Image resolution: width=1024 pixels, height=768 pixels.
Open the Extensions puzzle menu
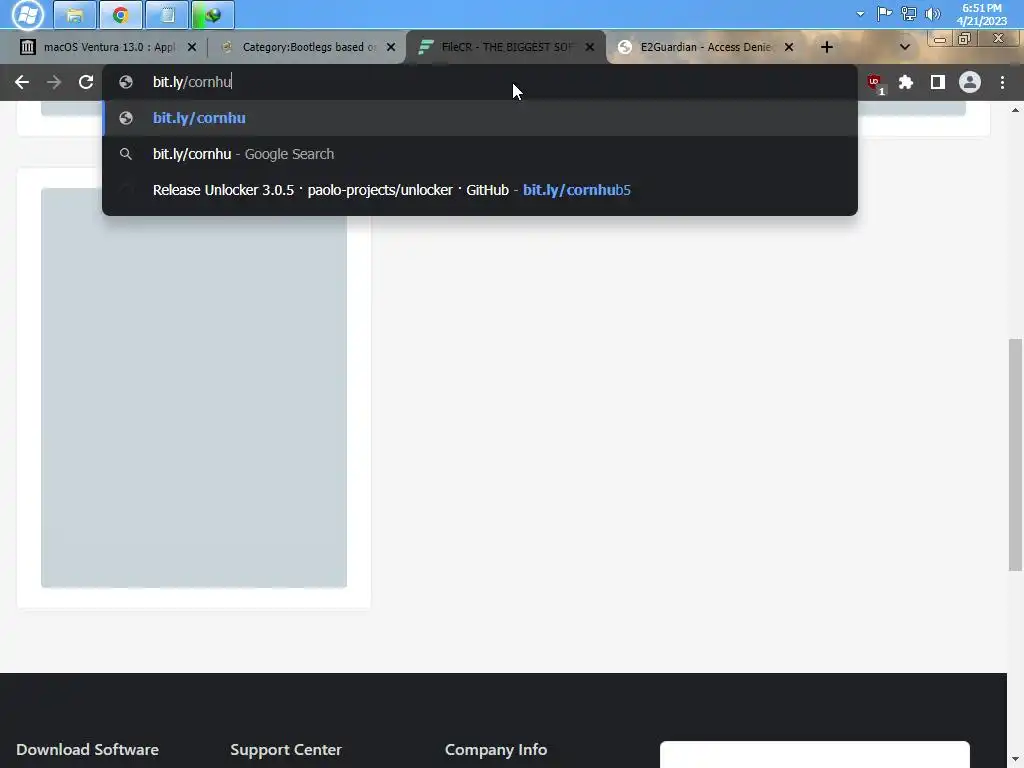[906, 82]
